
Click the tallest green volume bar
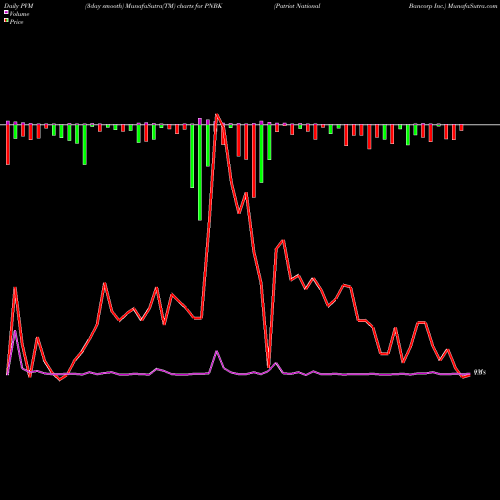(x=200, y=172)
